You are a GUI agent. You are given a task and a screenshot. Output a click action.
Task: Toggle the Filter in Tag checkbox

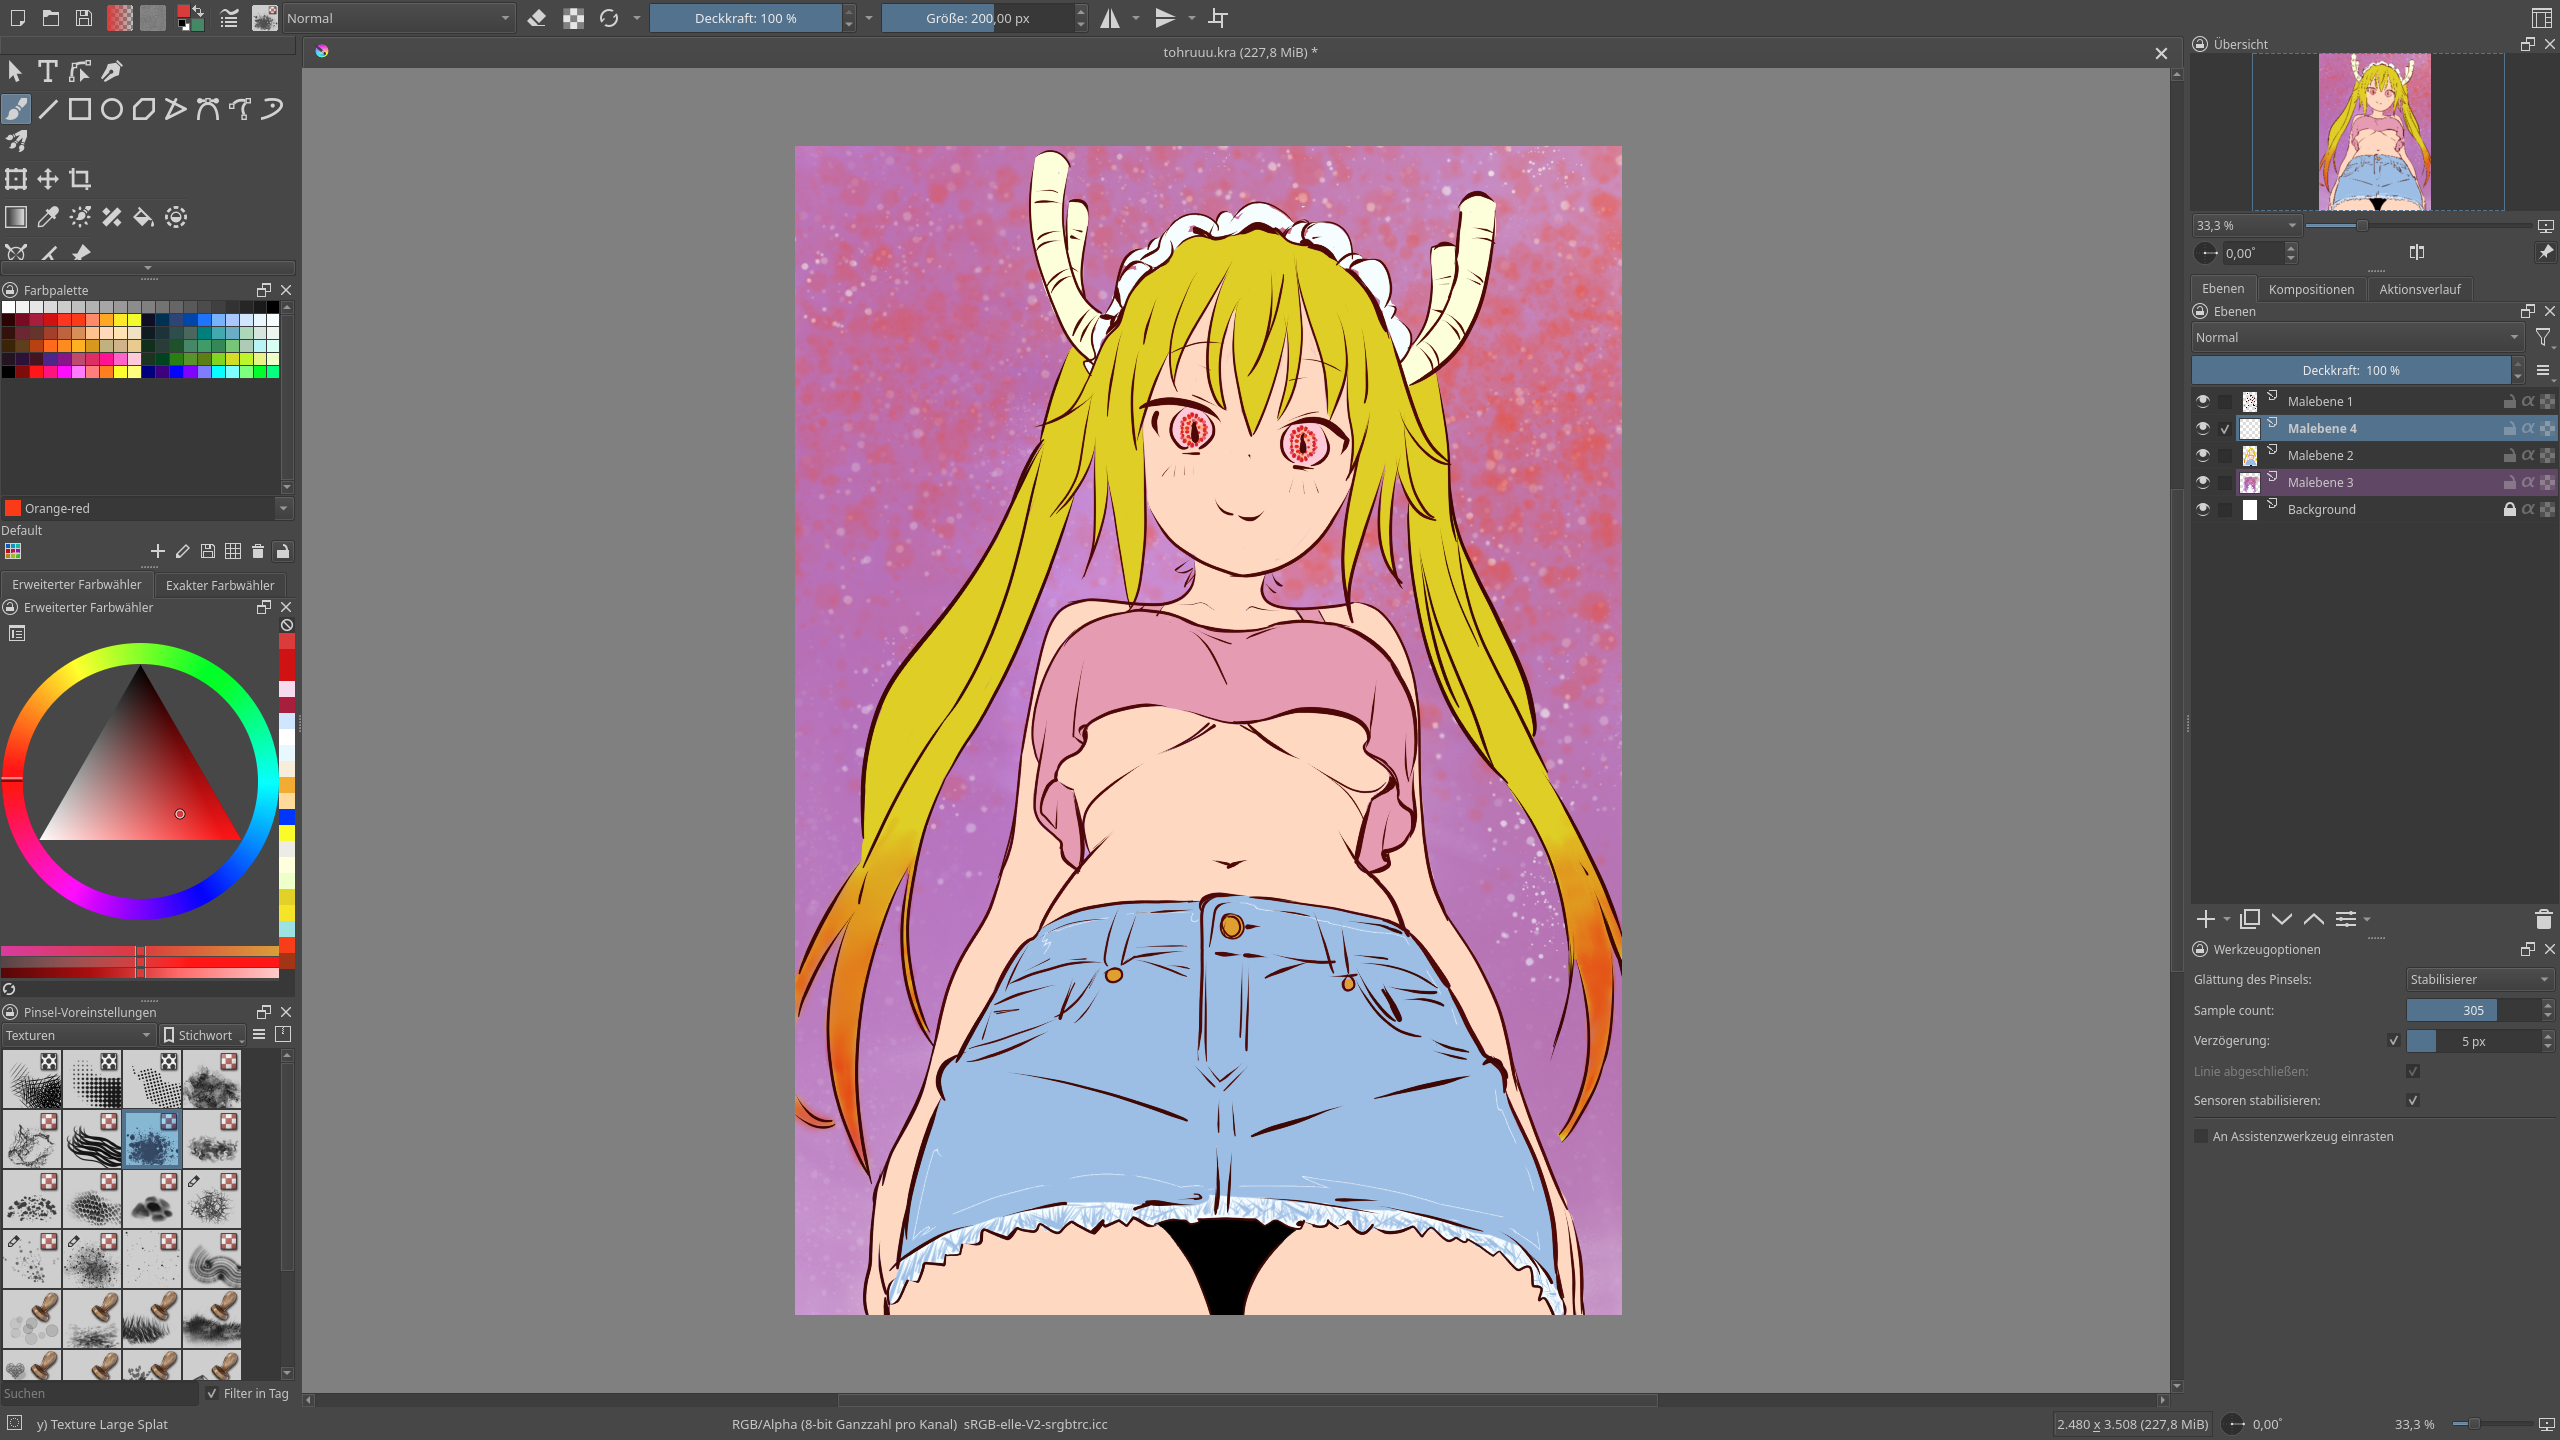(x=212, y=1393)
